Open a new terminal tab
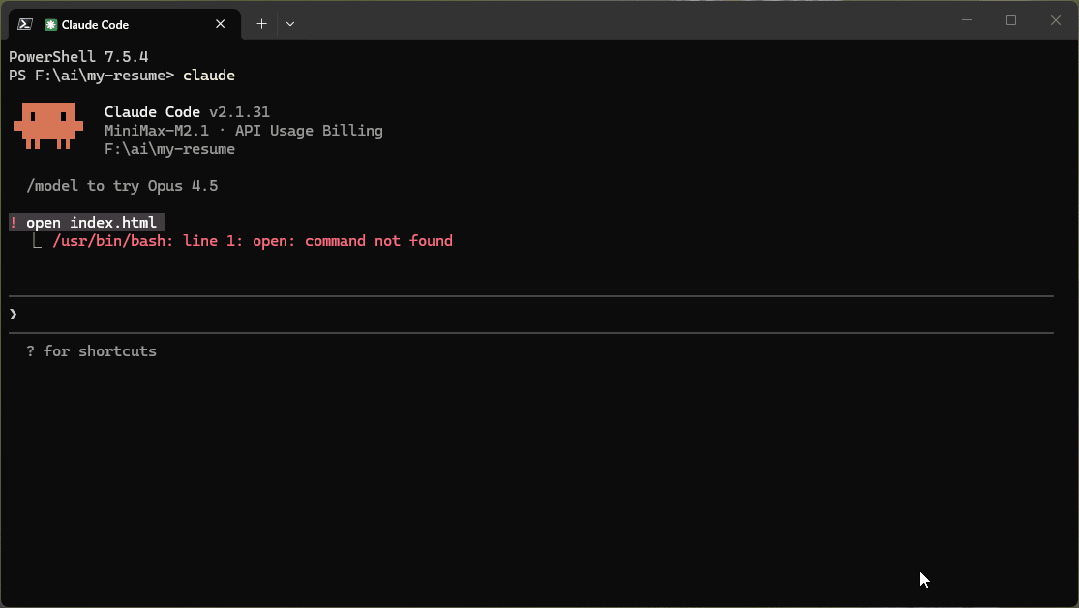Viewport: 1079px width, 608px height. pyautogui.click(x=261, y=24)
